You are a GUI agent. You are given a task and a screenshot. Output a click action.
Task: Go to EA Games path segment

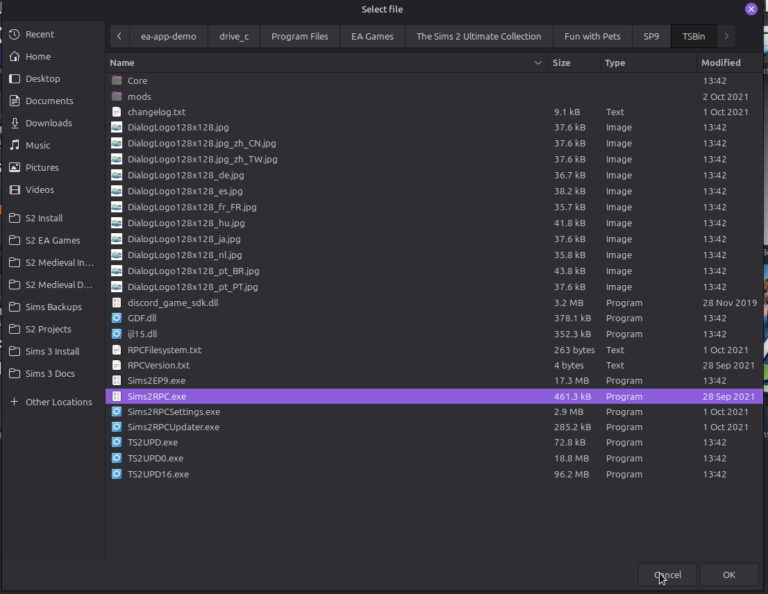click(372, 37)
